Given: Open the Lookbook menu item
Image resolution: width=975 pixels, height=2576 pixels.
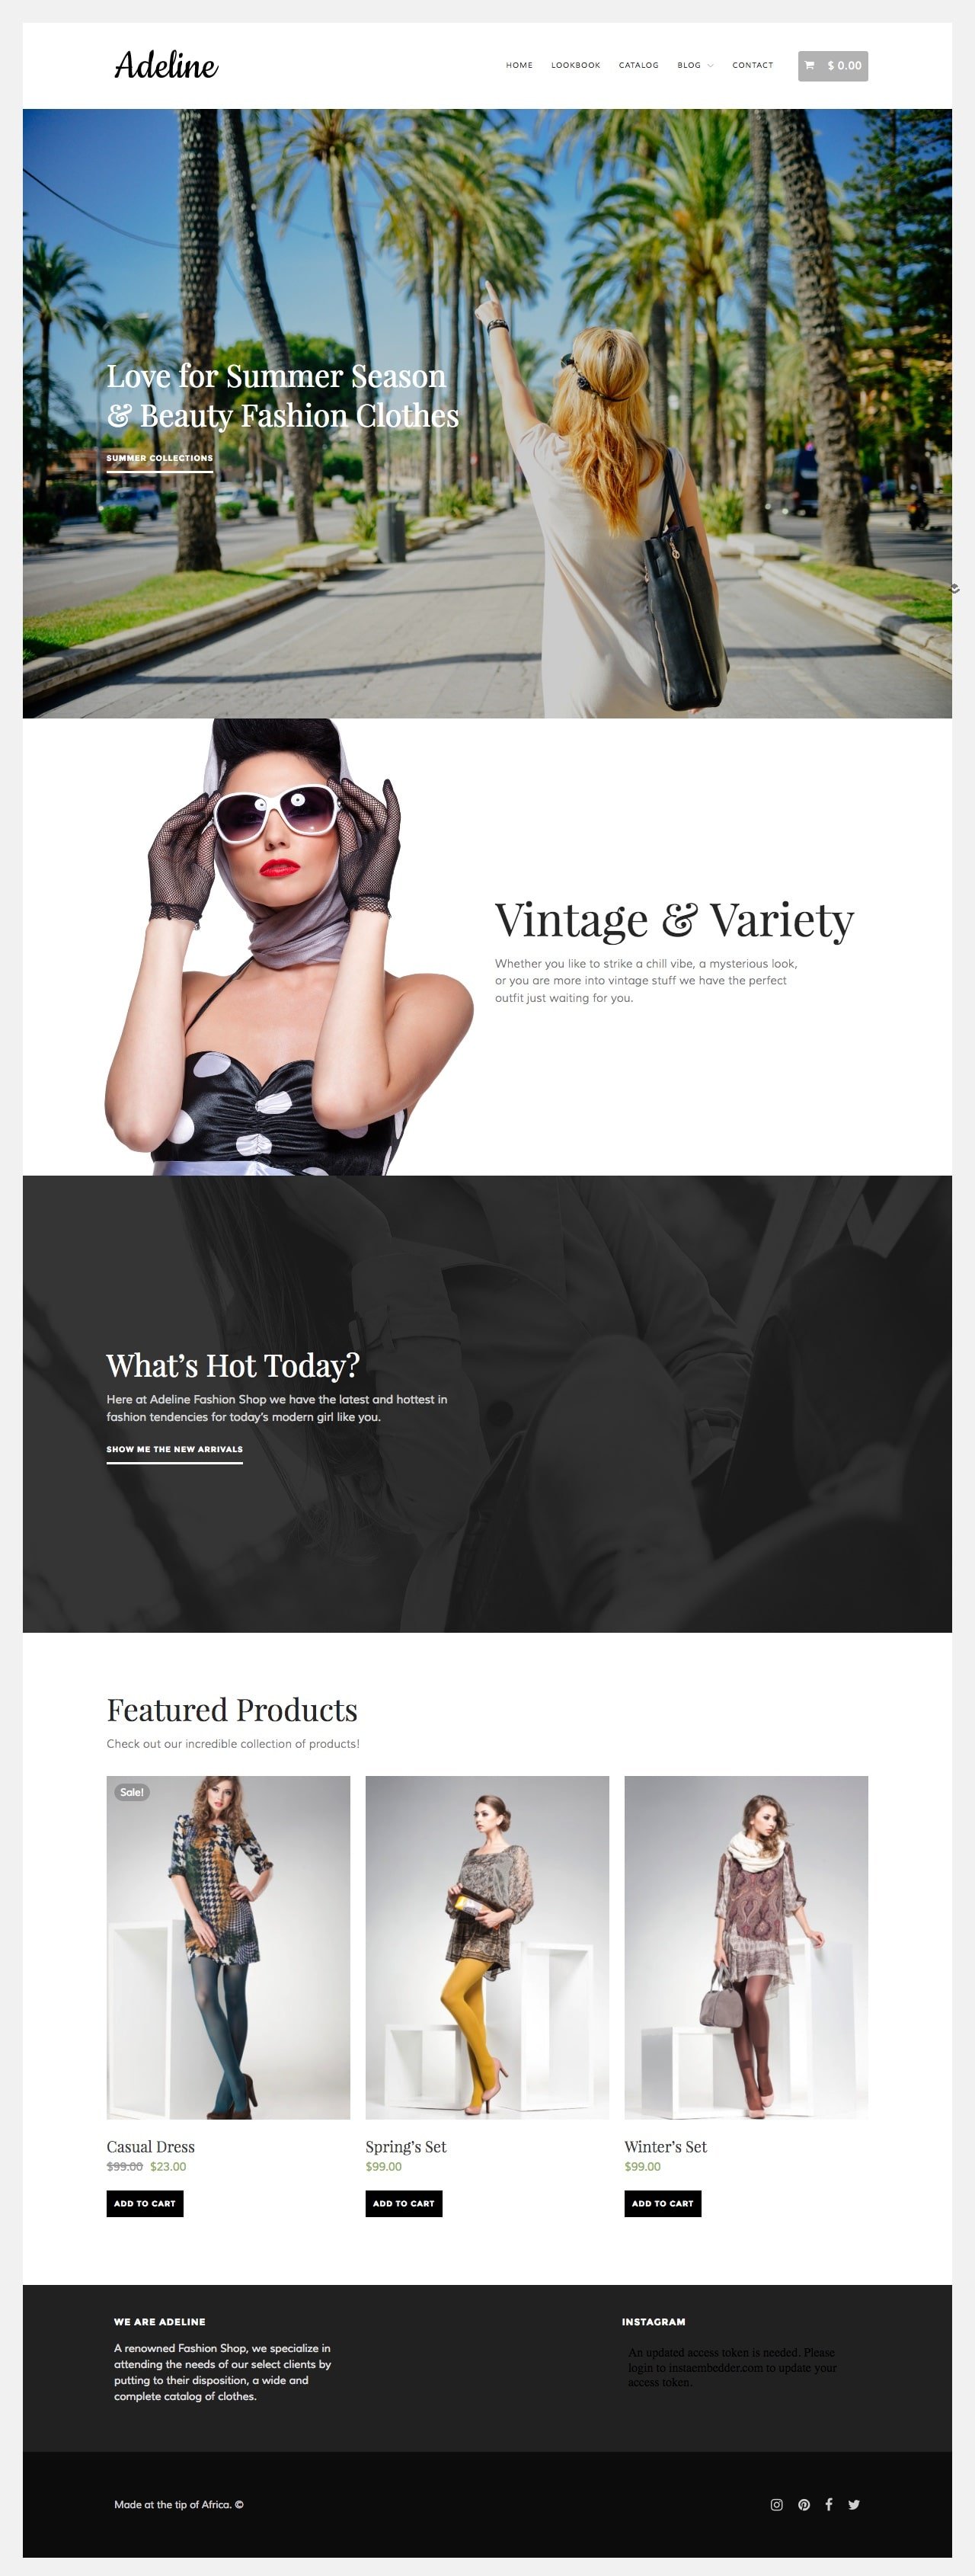Looking at the screenshot, I should (576, 66).
